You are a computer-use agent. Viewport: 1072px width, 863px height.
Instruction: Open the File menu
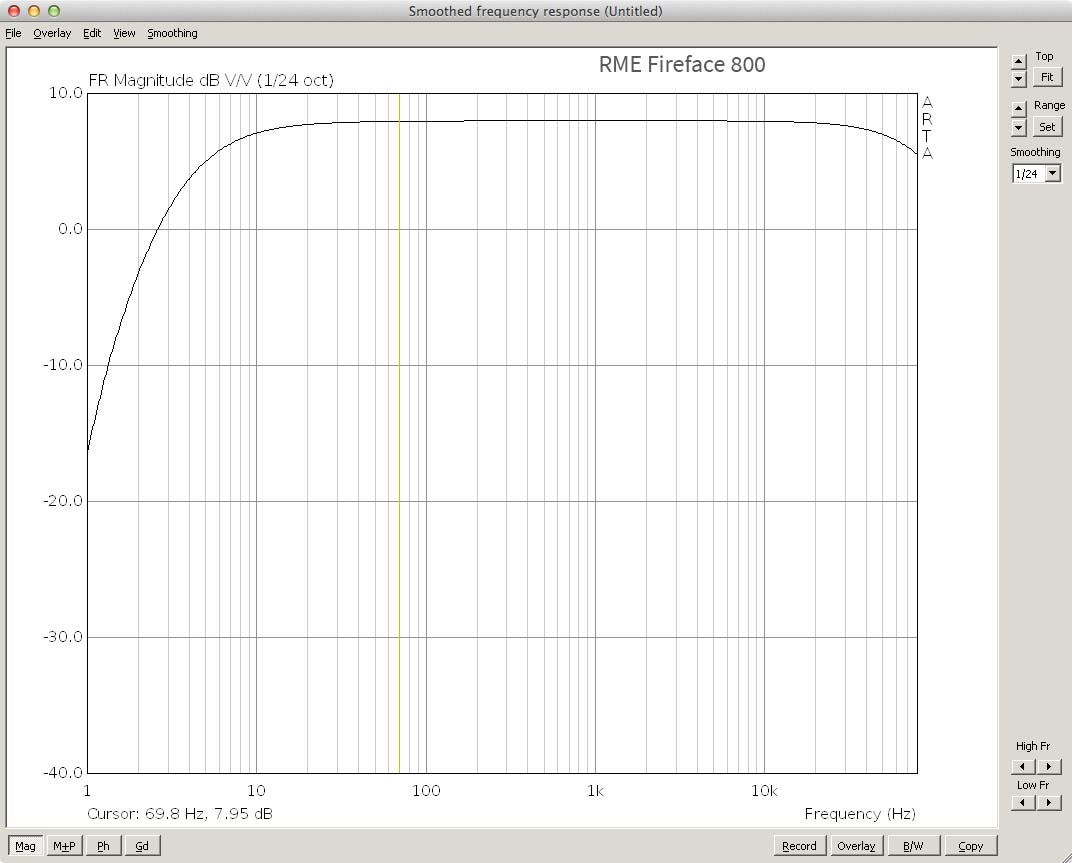click(13, 33)
